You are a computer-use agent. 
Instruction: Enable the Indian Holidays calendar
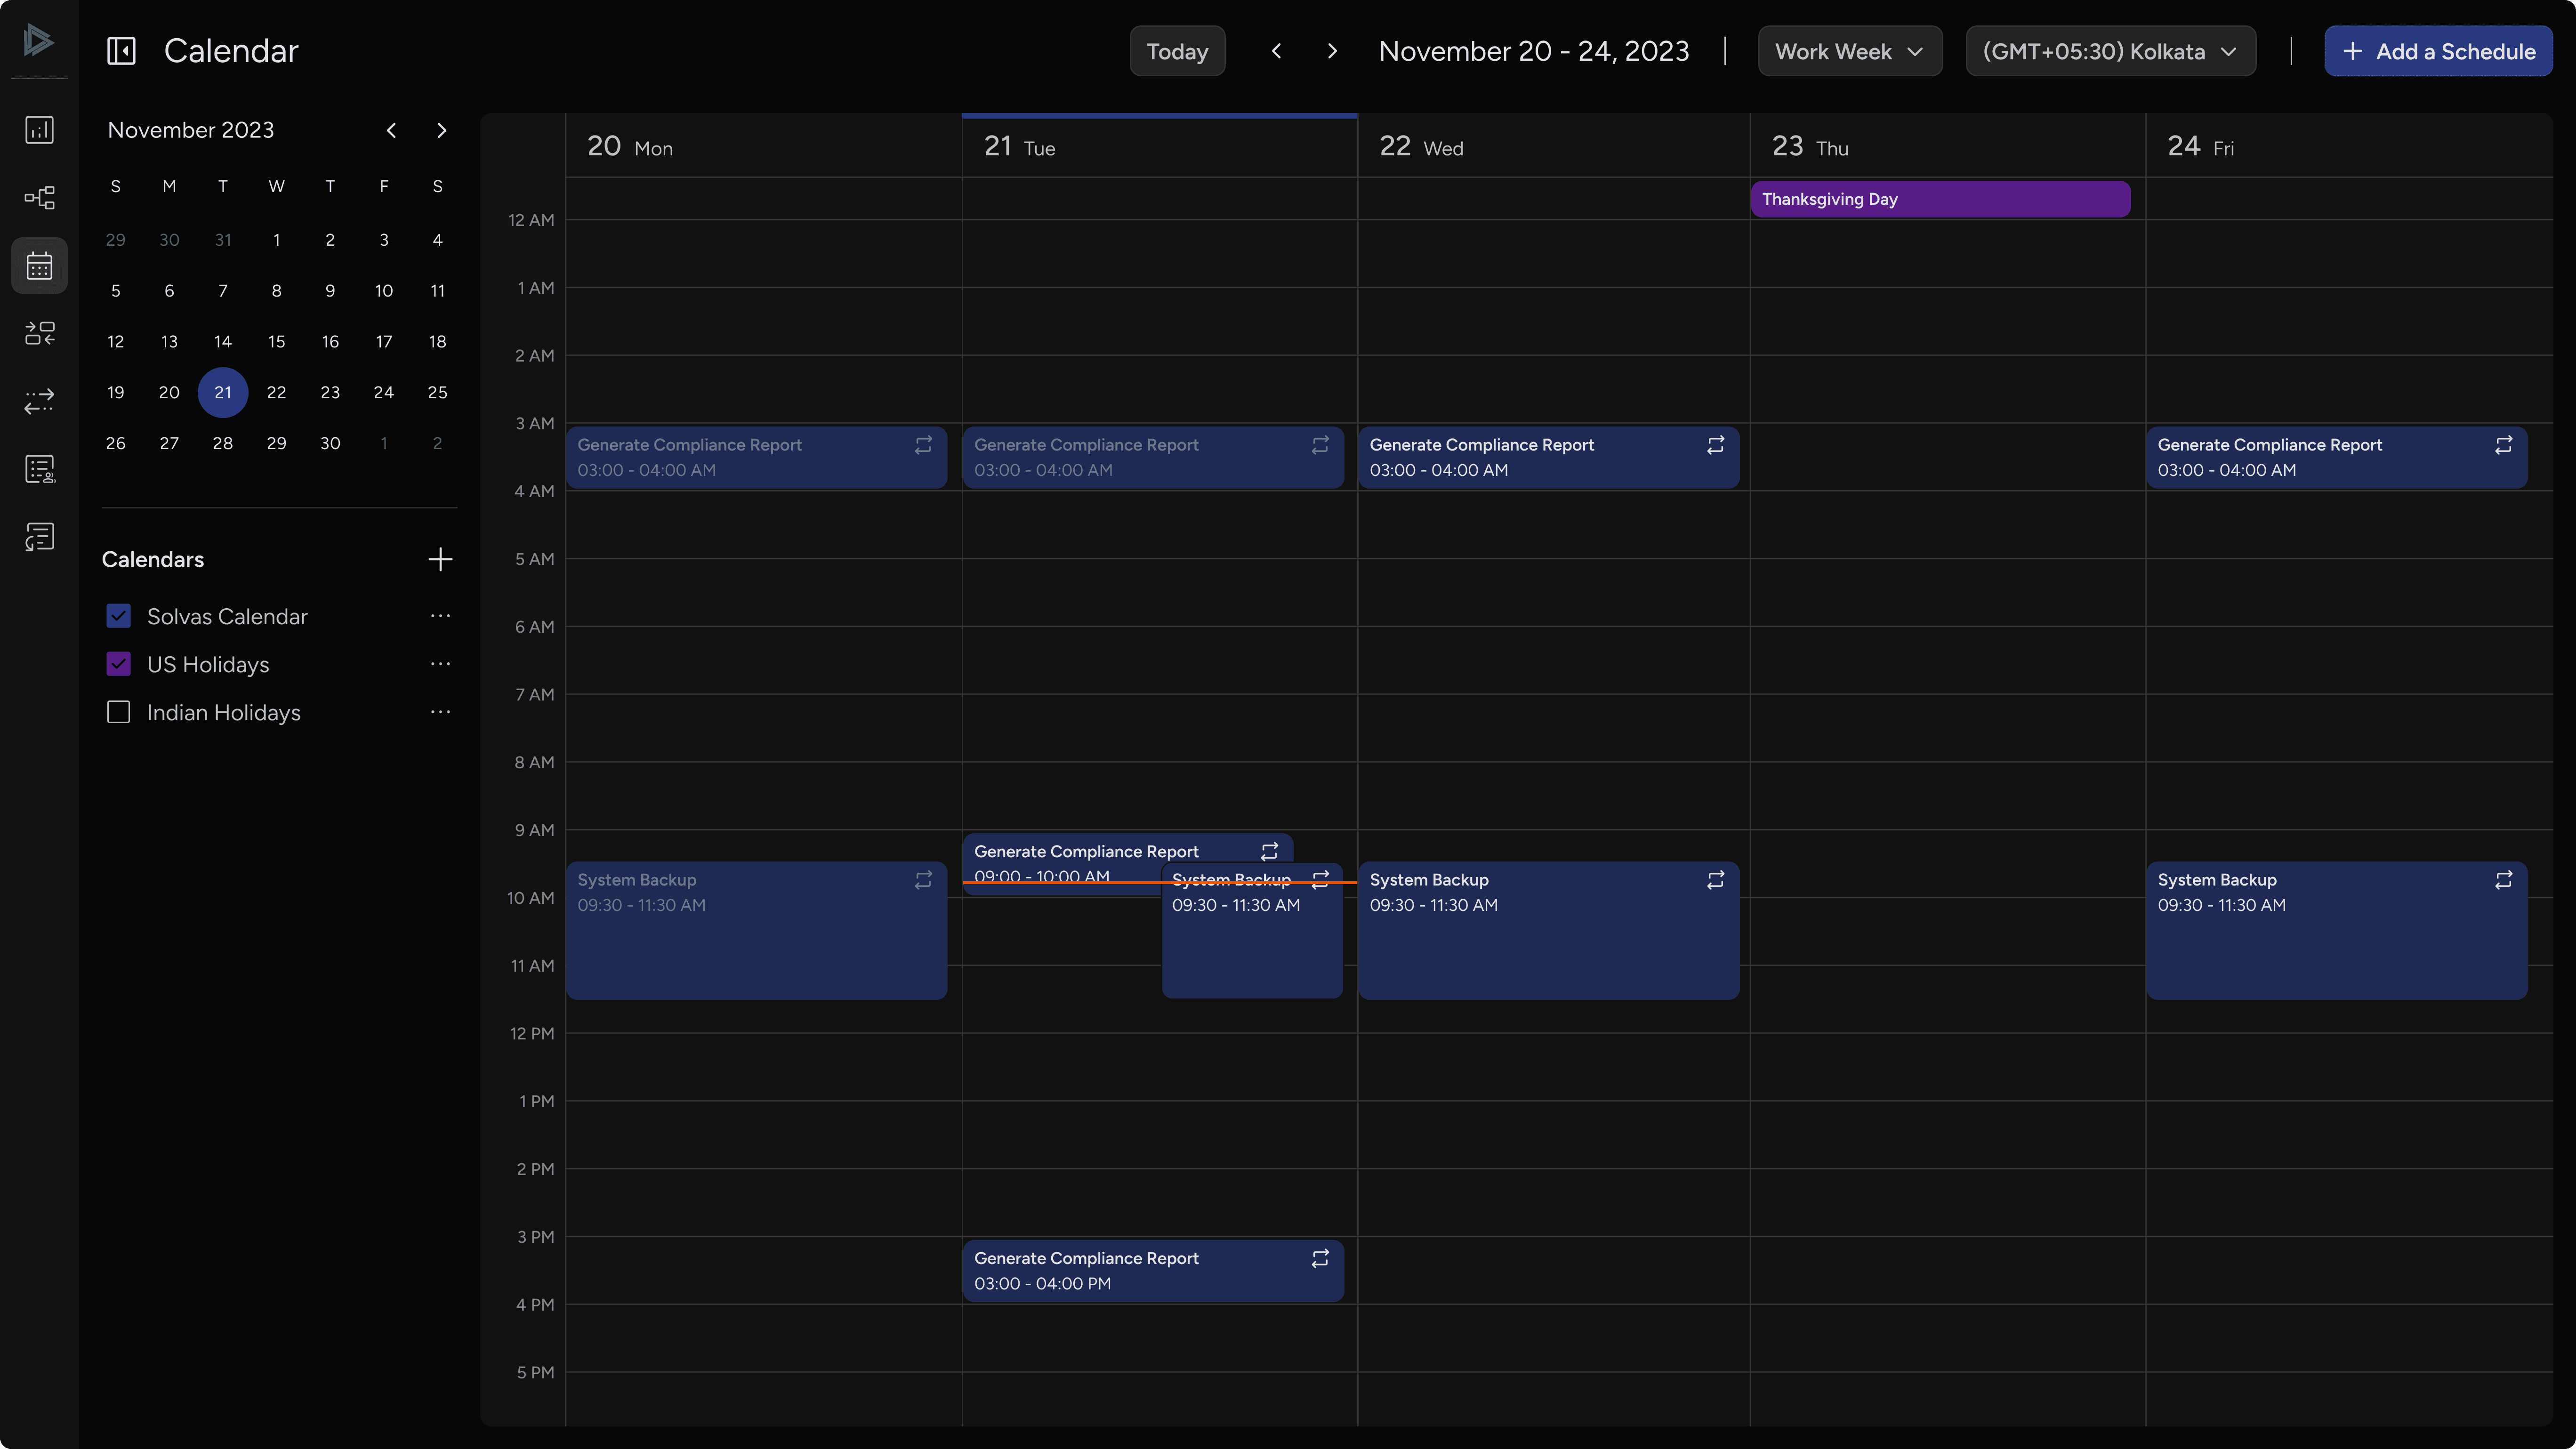(x=119, y=712)
